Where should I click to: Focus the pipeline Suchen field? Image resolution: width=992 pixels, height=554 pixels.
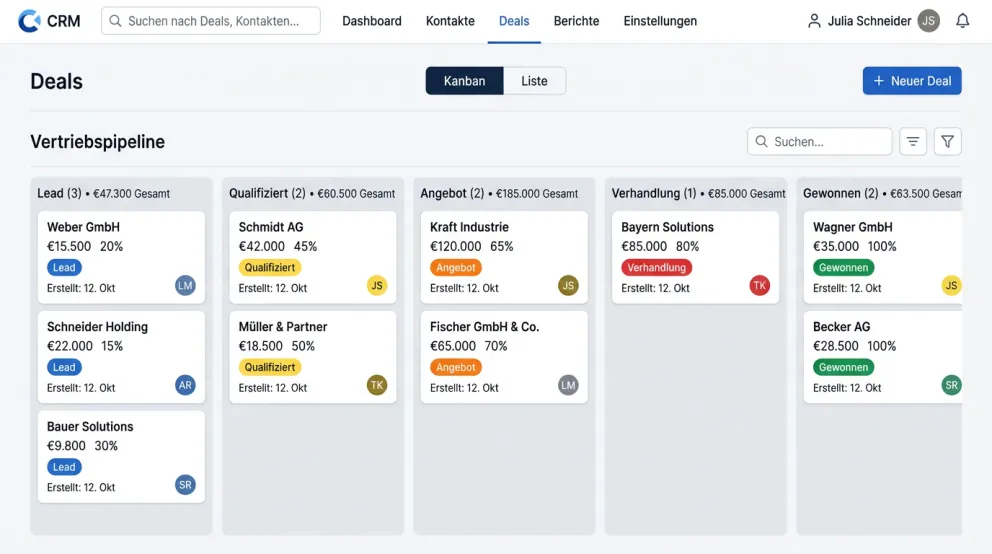coord(819,142)
